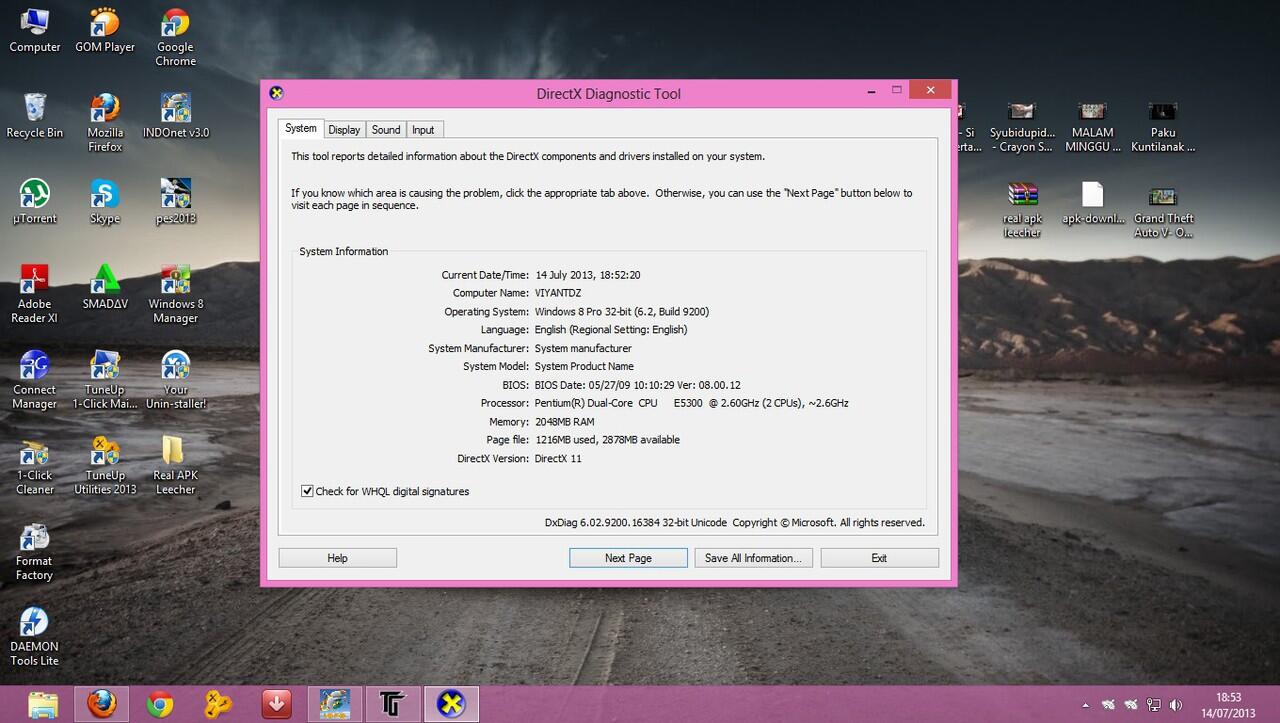Select the SMADAV desktop icon
Image resolution: width=1280 pixels, height=723 pixels.
pos(105,287)
